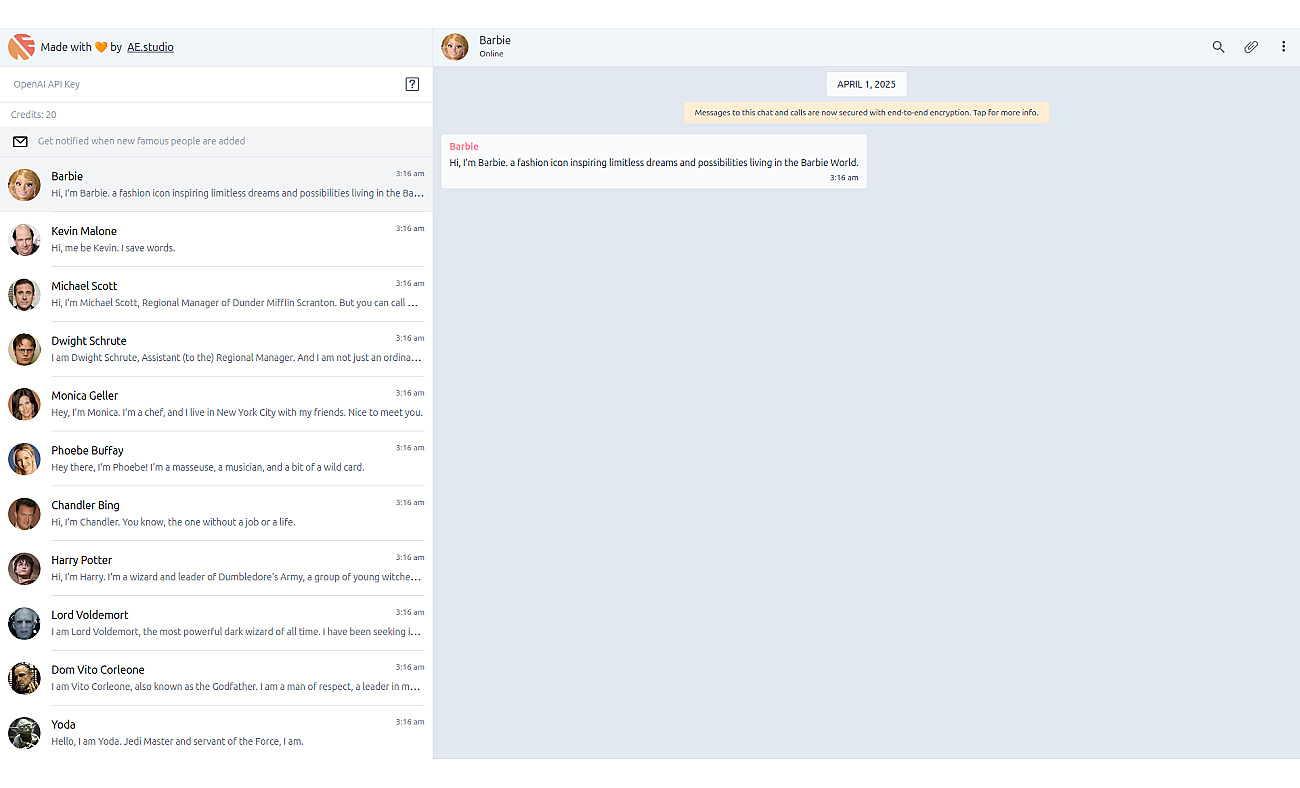Screen dimensions: 1300x788
Task: Select Dom Vito Corleone's conversation
Action: 216,679
